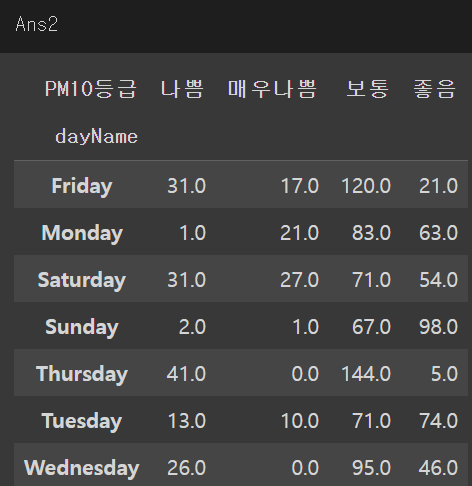
Task: Select the Wednesday row label
Action: [82, 468]
